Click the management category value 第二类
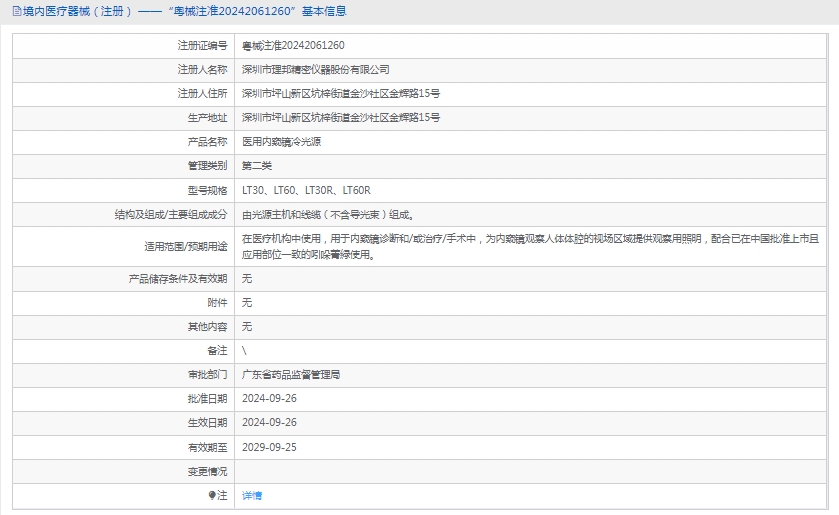The image size is (839, 515). 257,165
